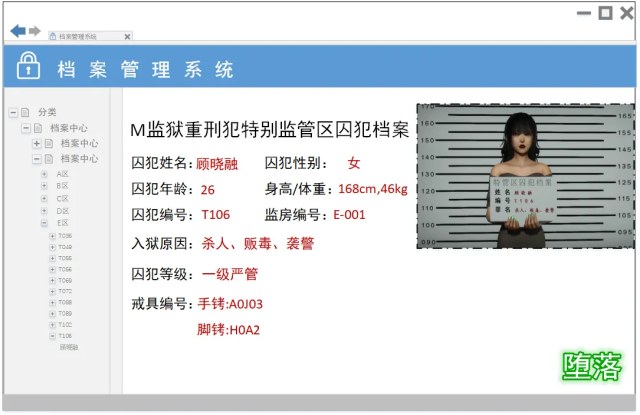Screen dimensions: 640x415
Task: Expand the A区 tree node
Action: tap(44, 173)
